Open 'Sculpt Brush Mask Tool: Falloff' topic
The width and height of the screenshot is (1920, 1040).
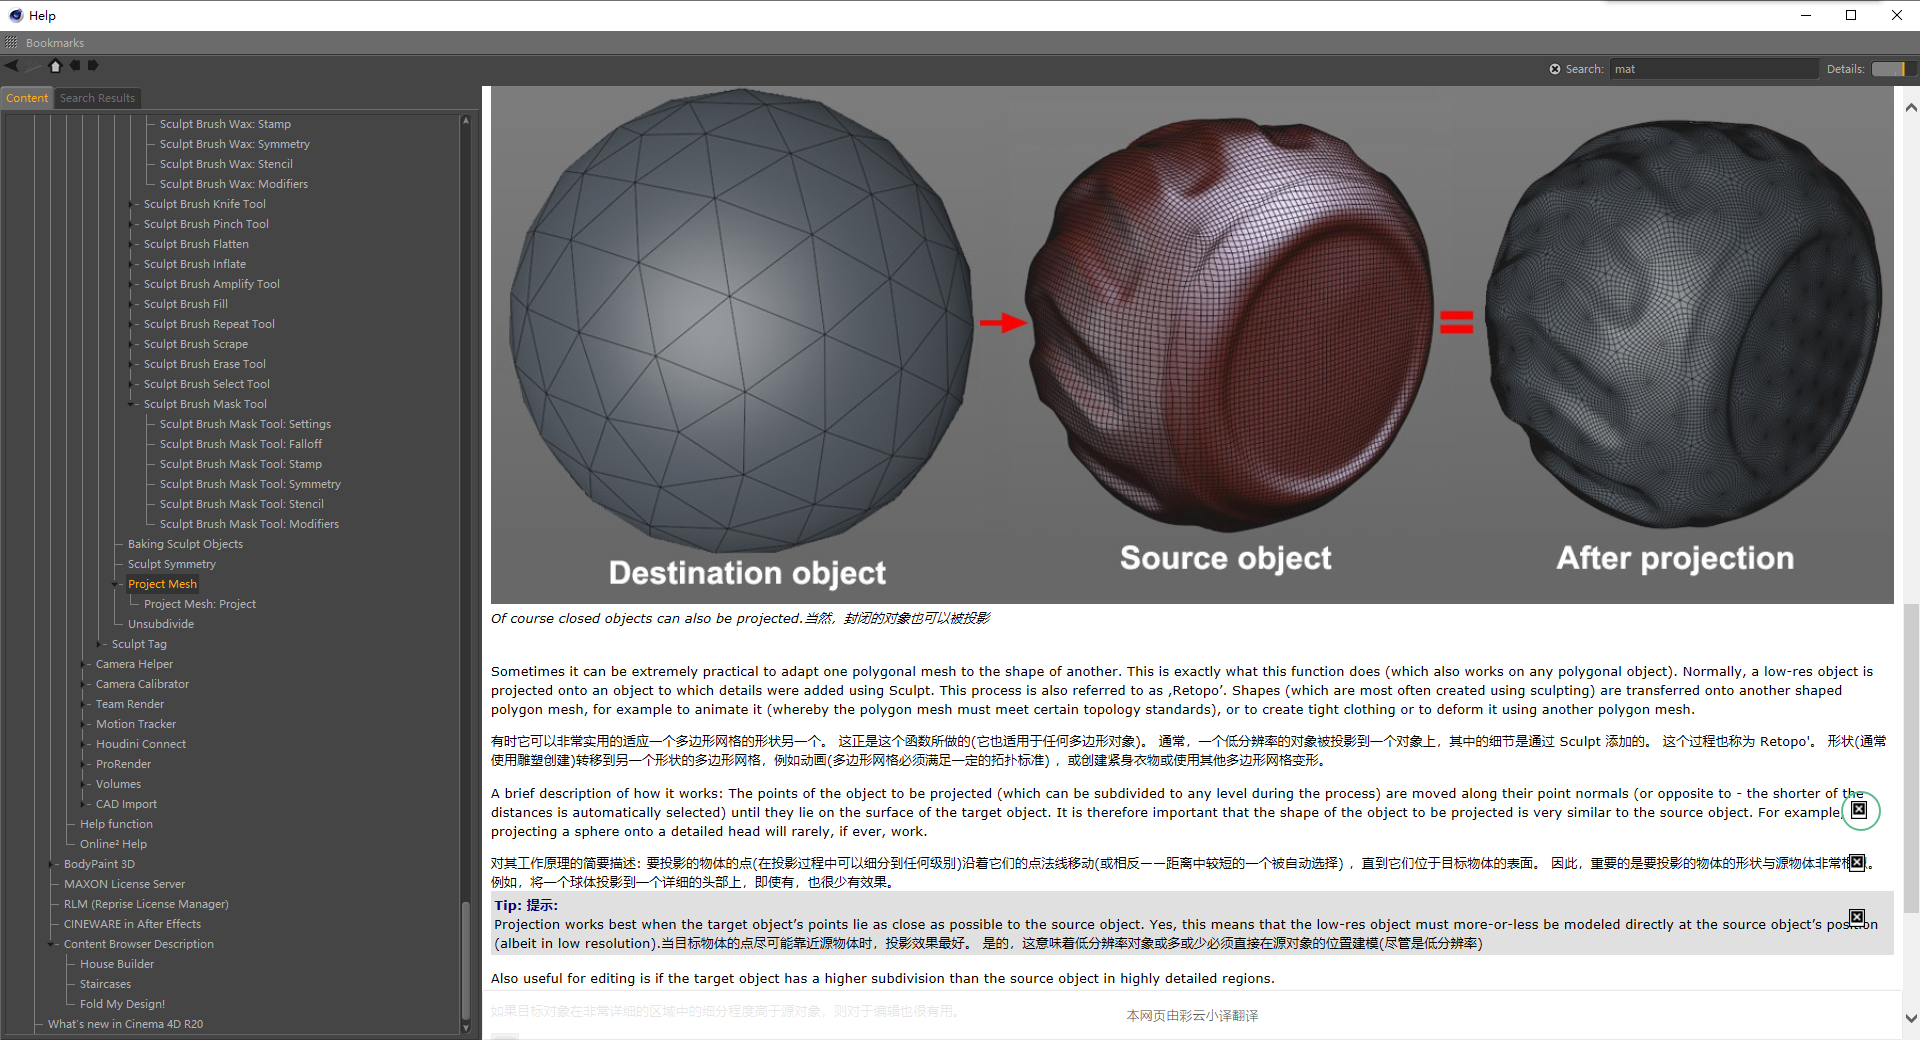241,444
